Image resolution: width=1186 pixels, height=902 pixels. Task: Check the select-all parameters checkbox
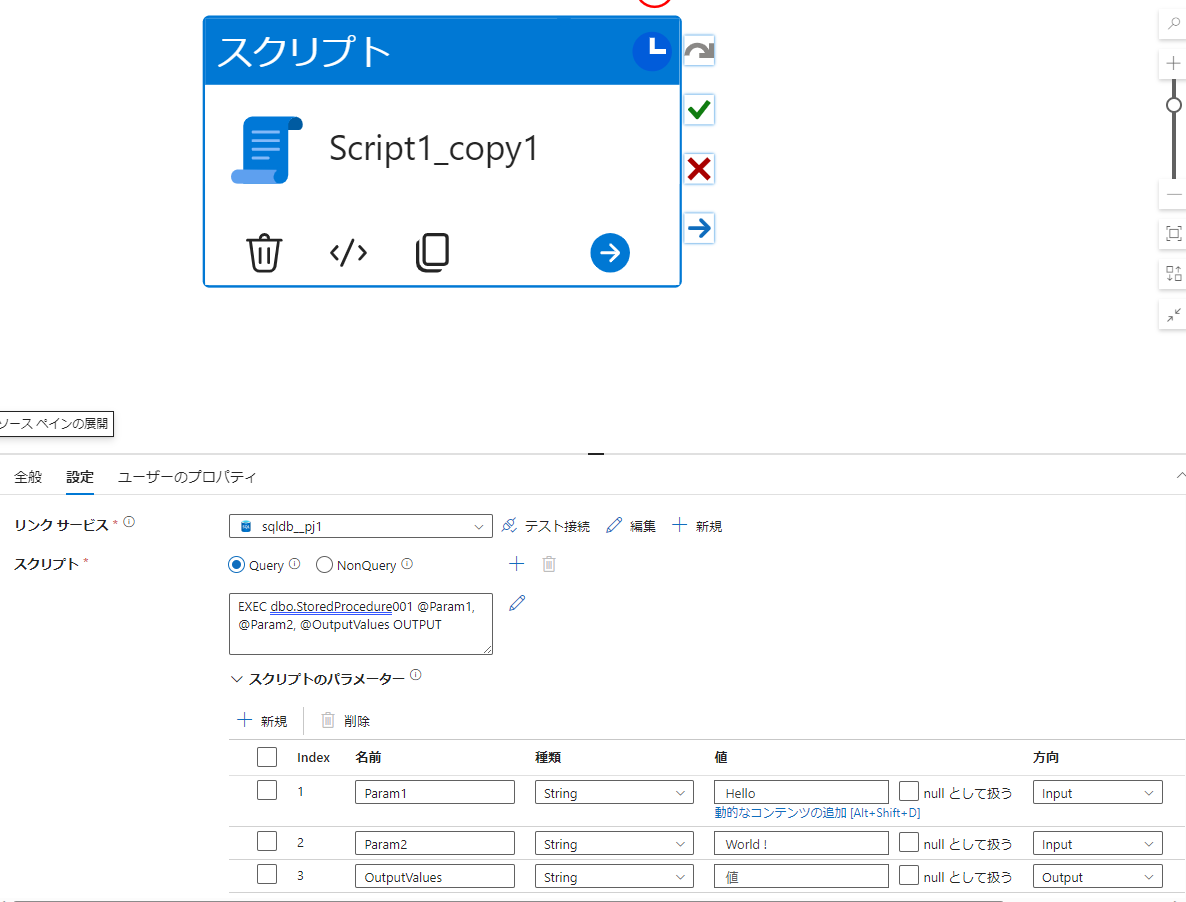pos(267,757)
